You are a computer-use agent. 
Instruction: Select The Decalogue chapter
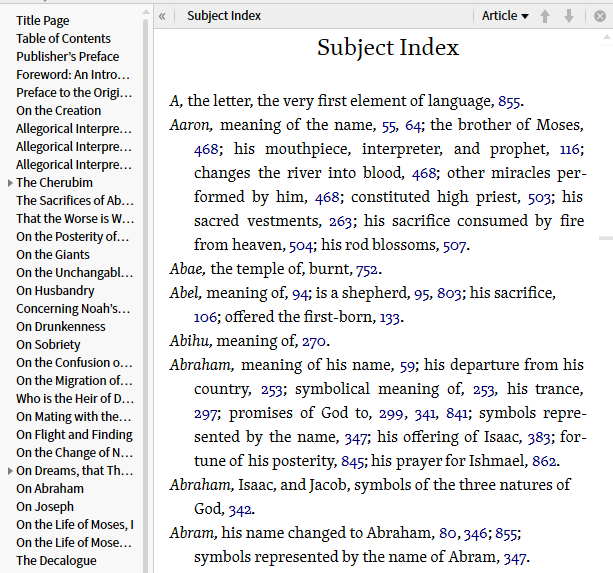tap(56, 561)
